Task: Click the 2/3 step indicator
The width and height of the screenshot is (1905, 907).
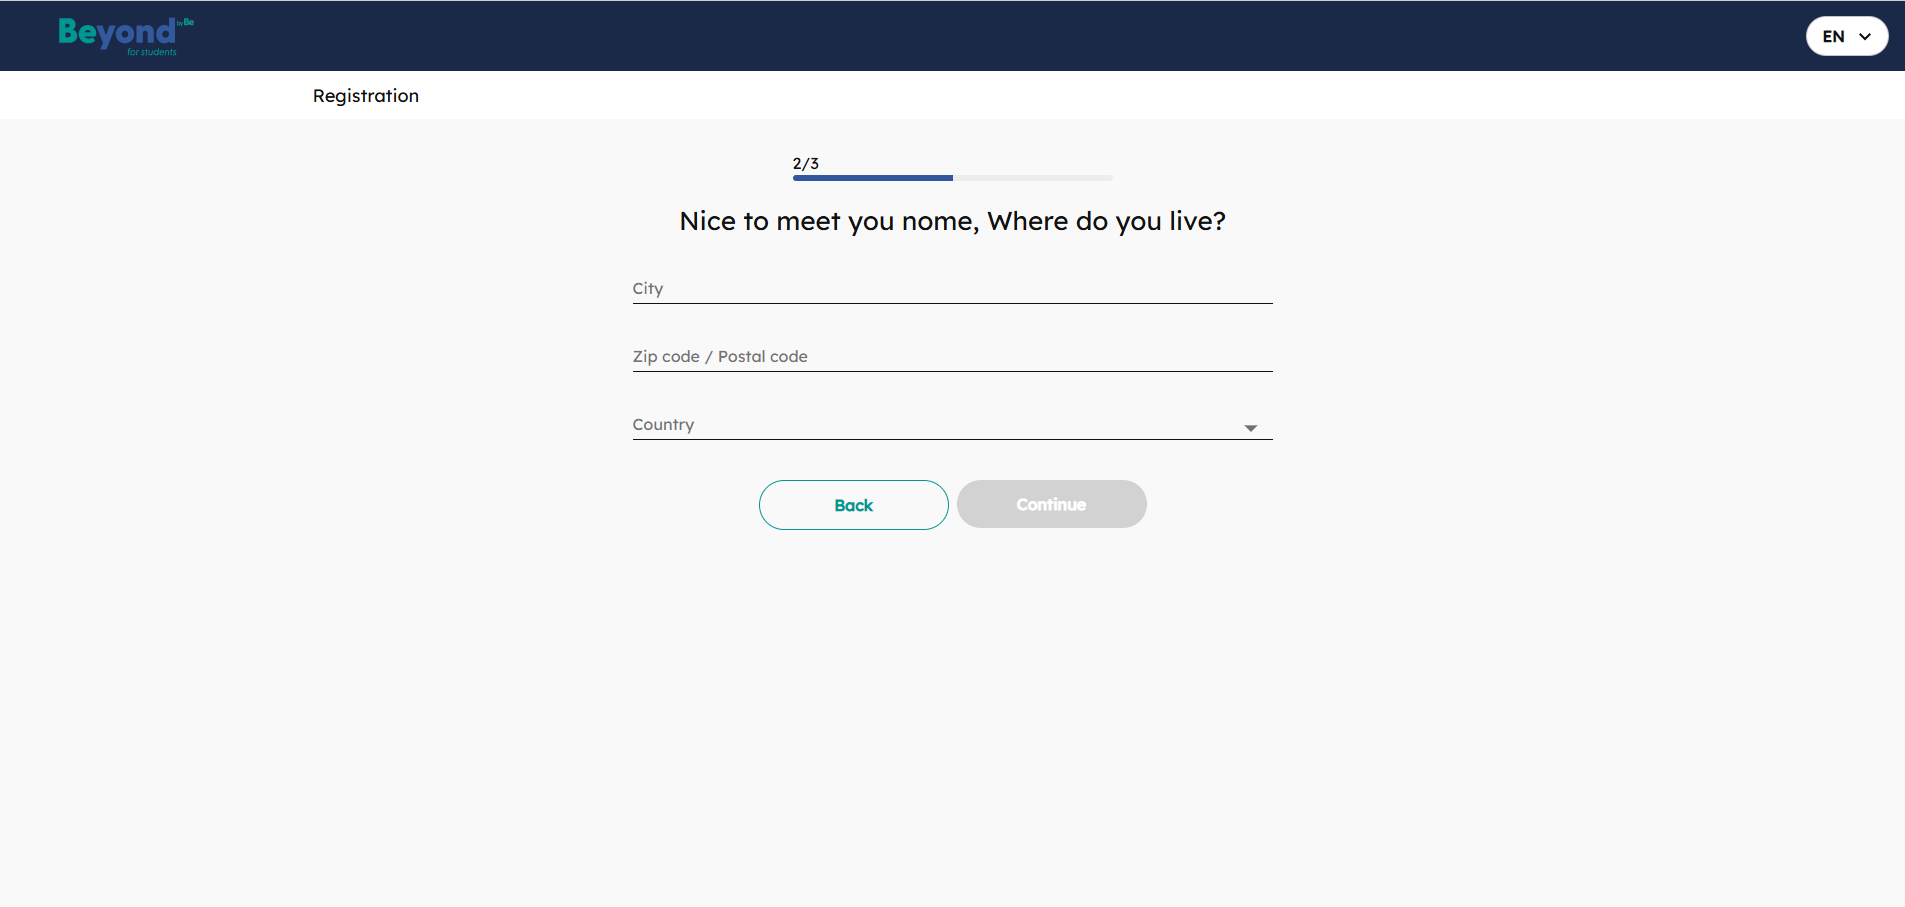Action: coord(806,163)
